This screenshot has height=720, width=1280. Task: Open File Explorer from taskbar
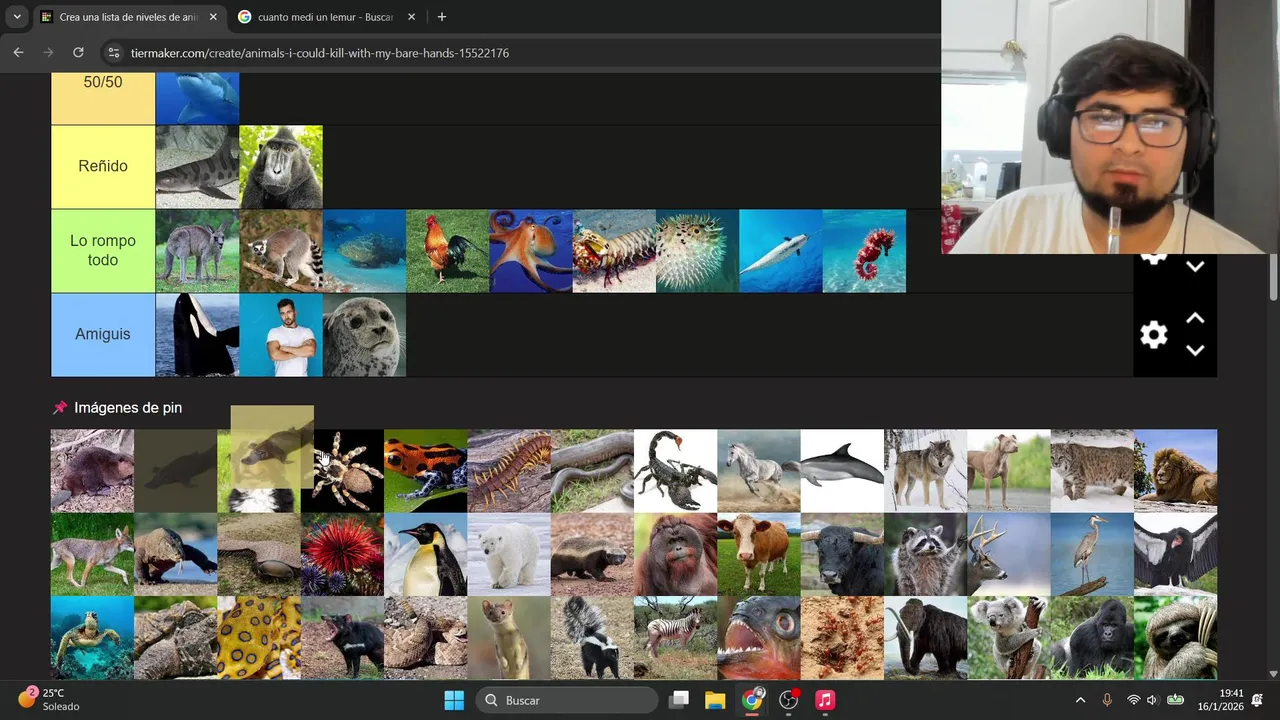pos(715,700)
